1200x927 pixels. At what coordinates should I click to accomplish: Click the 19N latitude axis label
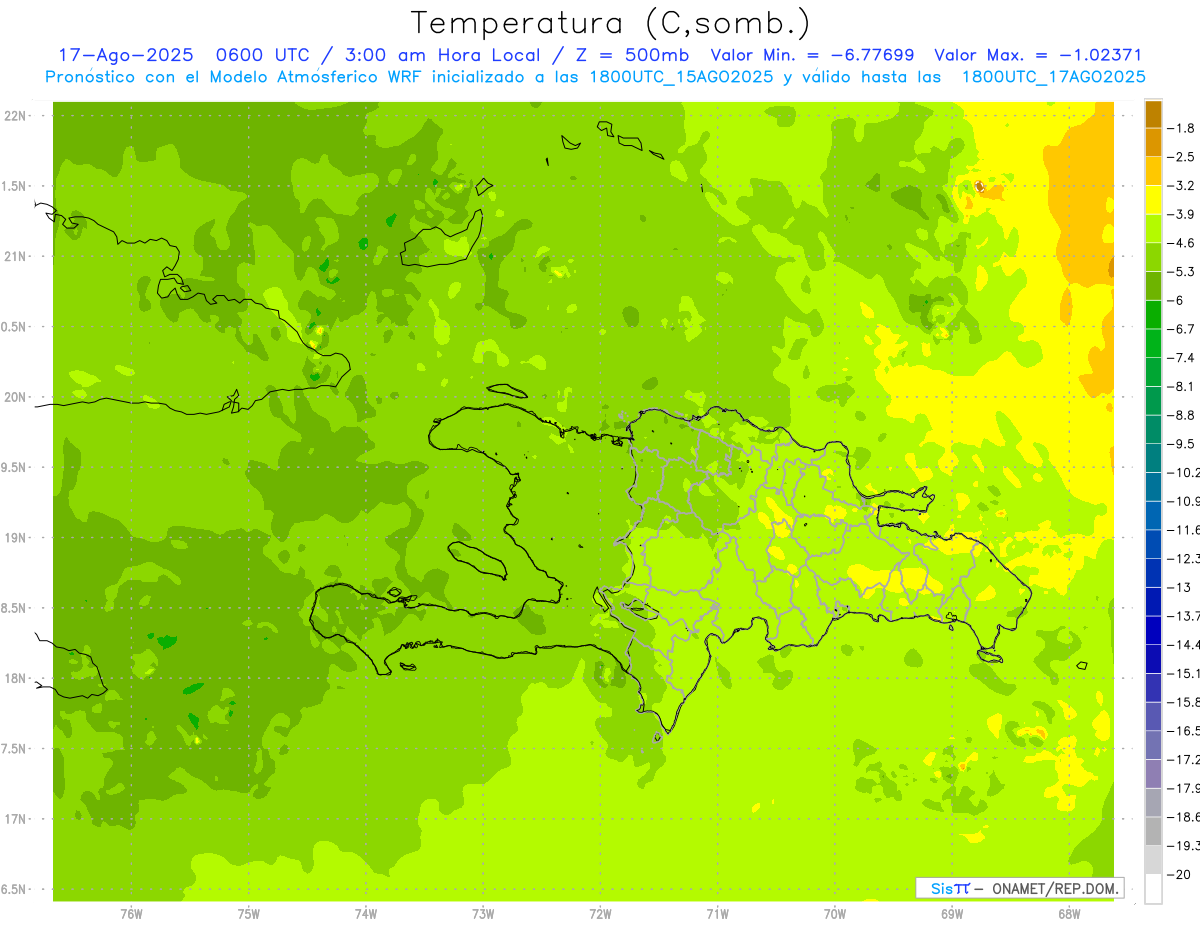15,538
